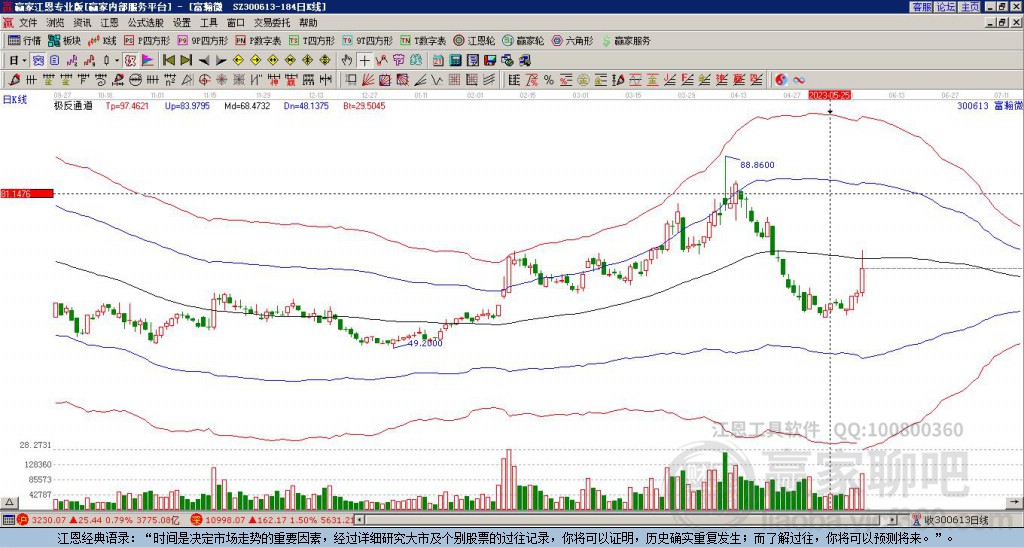Switch to K线 view button

[x=101, y=40]
